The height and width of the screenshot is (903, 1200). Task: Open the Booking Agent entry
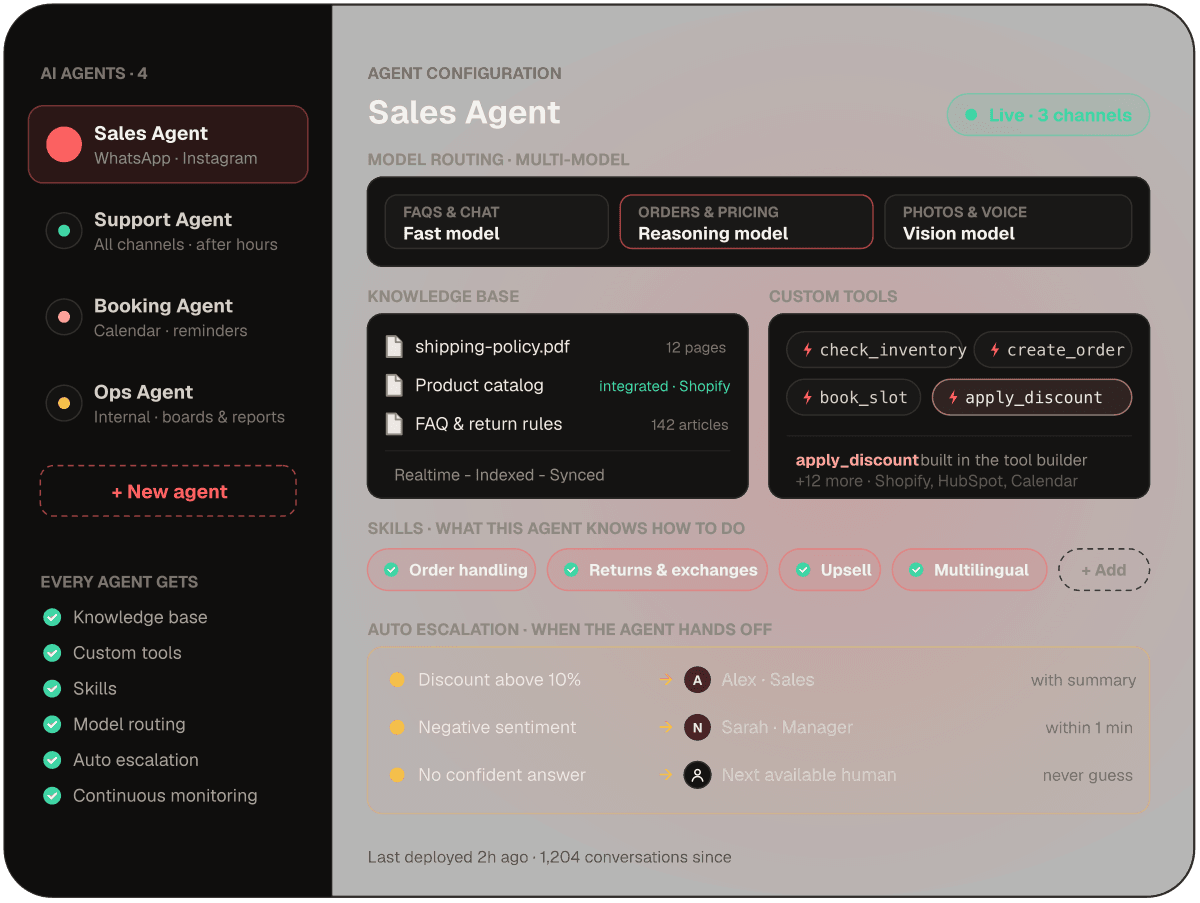tap(168, 317)
